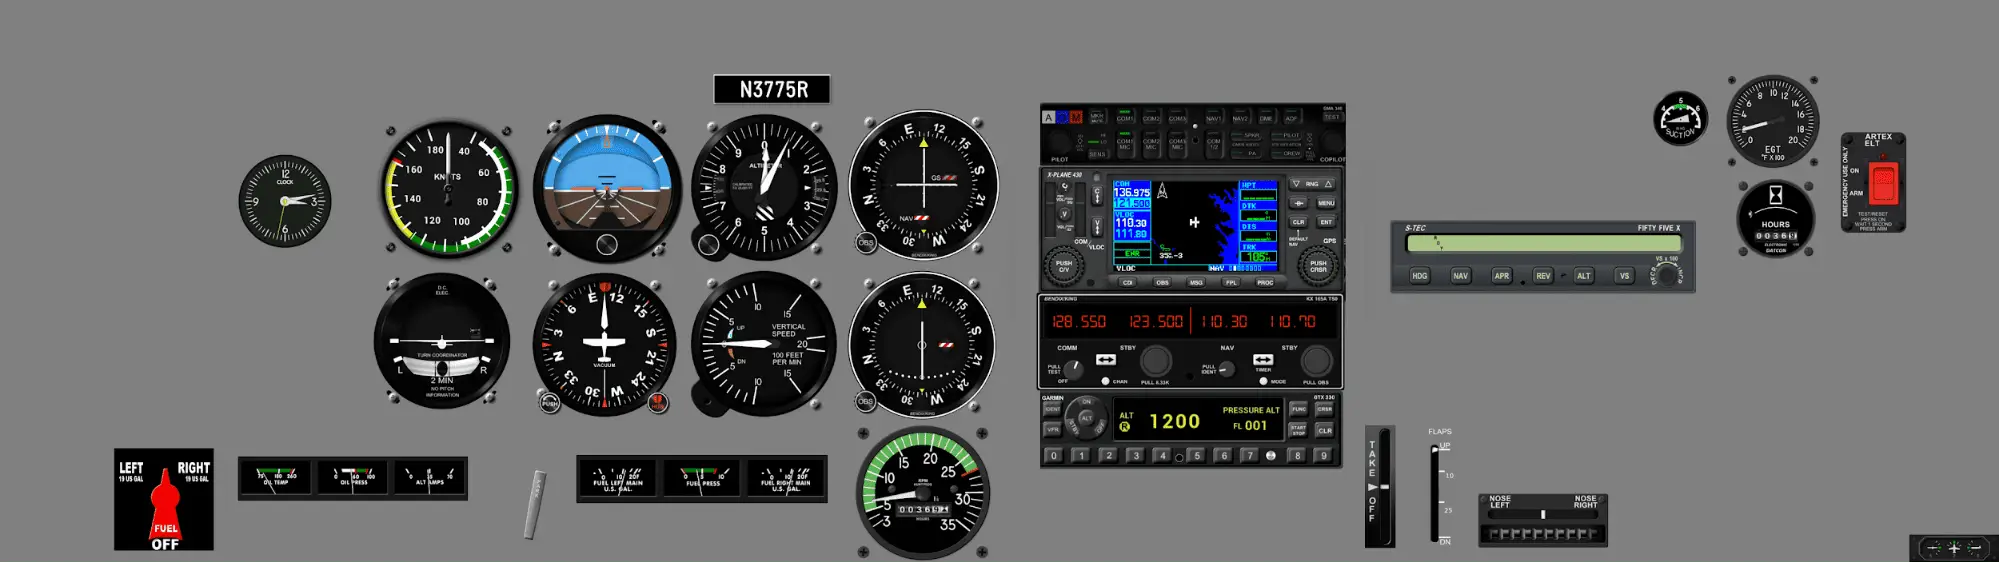Image resolution: width=1999 pixels, height=563 pixels.
Task: Toggle COM2 on the audio panel
Action: (1151, 118)
